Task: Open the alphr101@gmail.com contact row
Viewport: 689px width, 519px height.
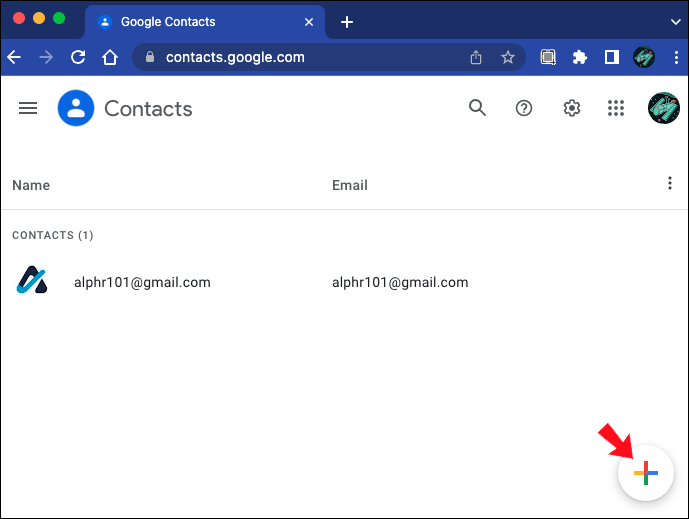Action: click(344, 282)
